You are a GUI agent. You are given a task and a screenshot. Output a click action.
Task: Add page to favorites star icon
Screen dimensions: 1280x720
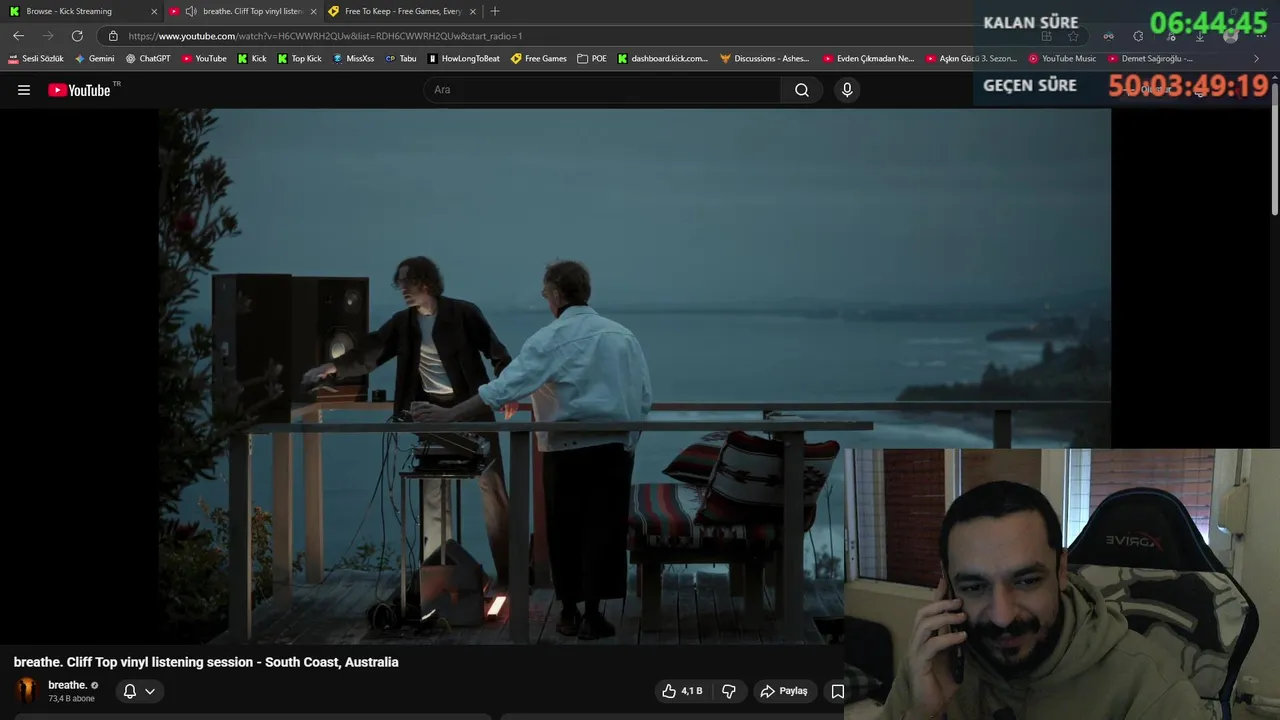(1073, 36)
